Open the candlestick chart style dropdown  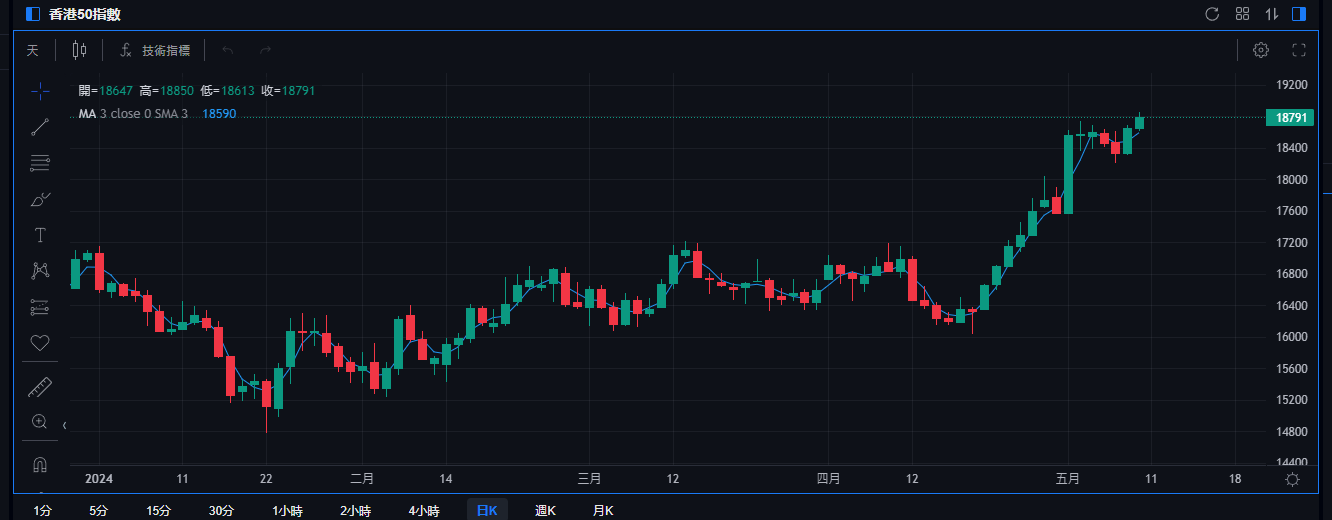pyautogui.click(x=80, y=50)
